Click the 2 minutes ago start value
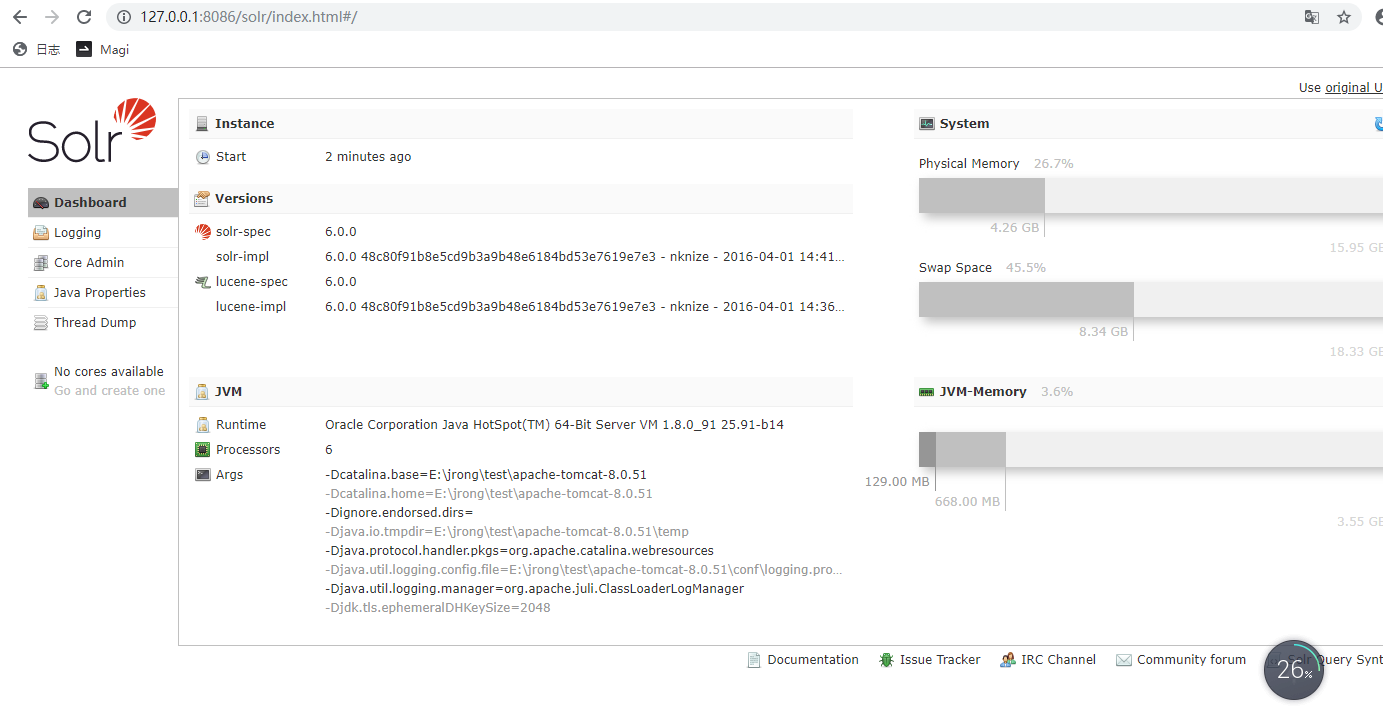 tap(368, 157)
